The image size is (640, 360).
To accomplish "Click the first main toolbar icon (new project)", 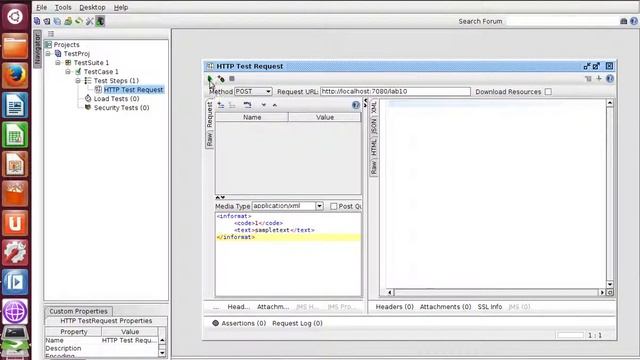I will tap(37, 21).
